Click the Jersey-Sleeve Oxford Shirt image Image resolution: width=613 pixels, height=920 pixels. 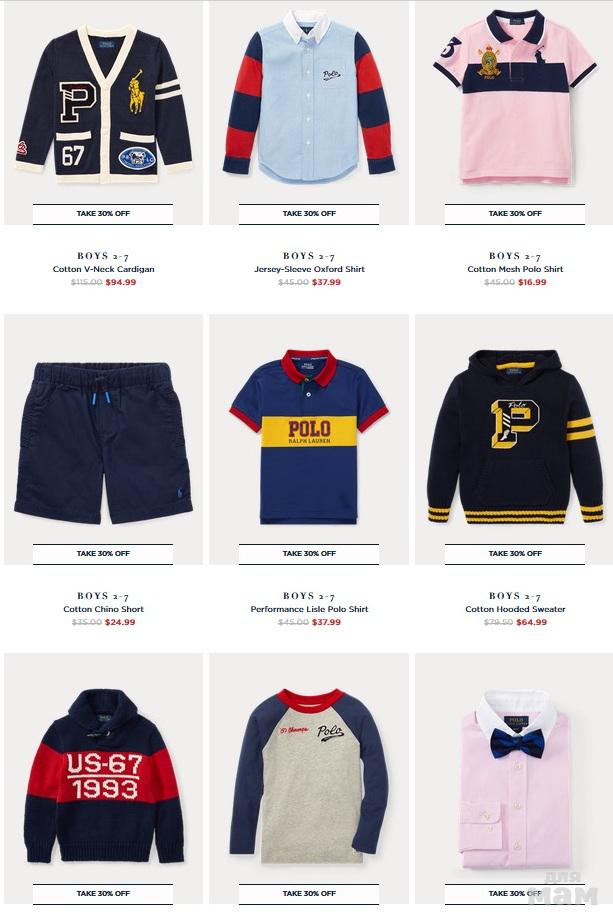(x=309, y=97)
